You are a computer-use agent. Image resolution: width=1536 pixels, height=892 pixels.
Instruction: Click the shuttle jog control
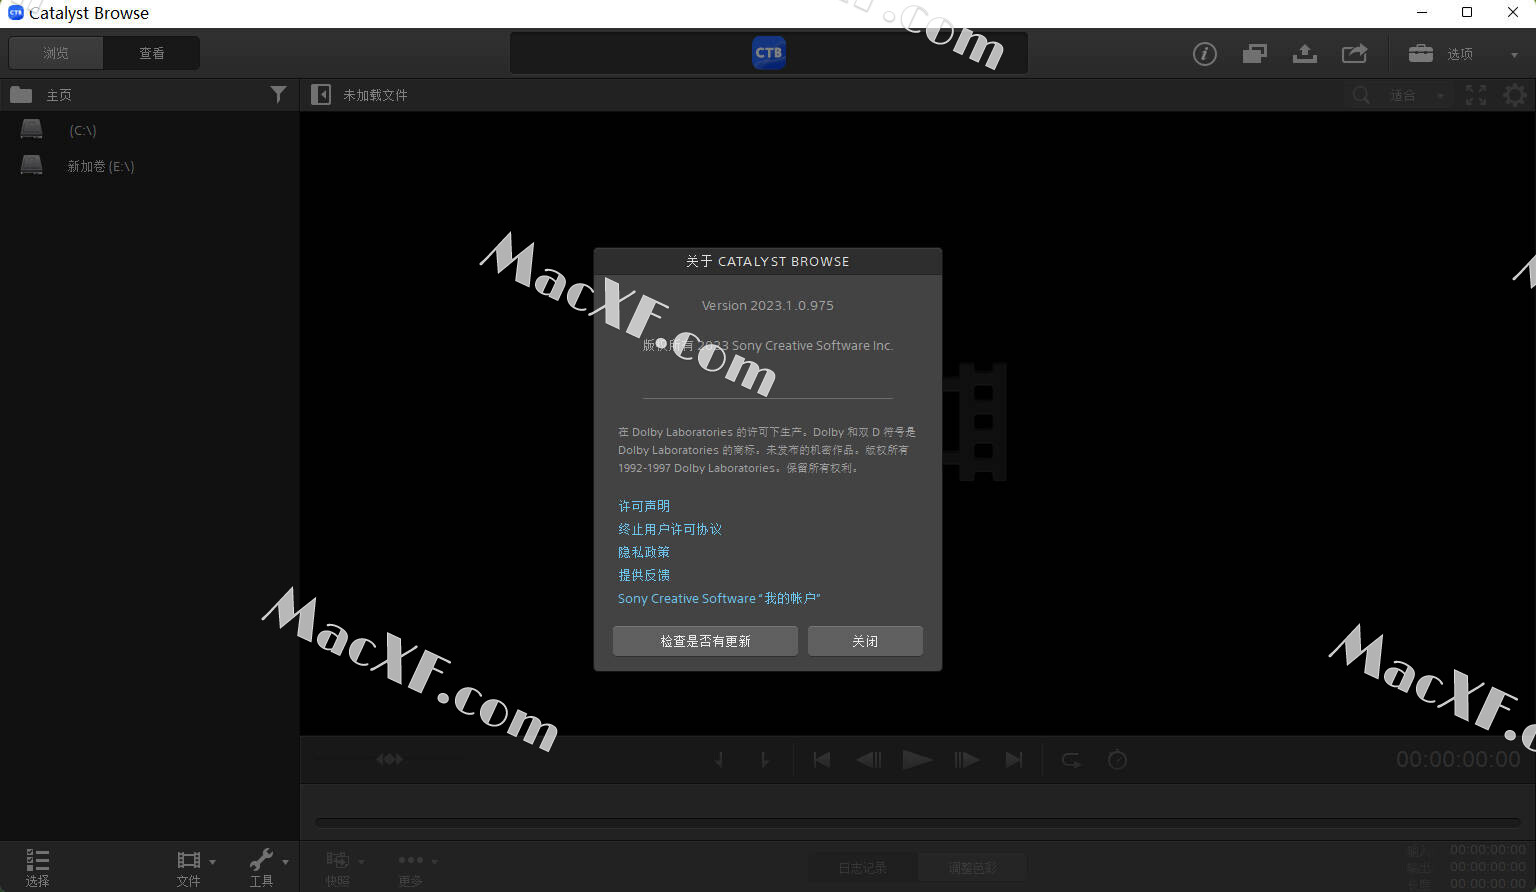pos(390,760)
